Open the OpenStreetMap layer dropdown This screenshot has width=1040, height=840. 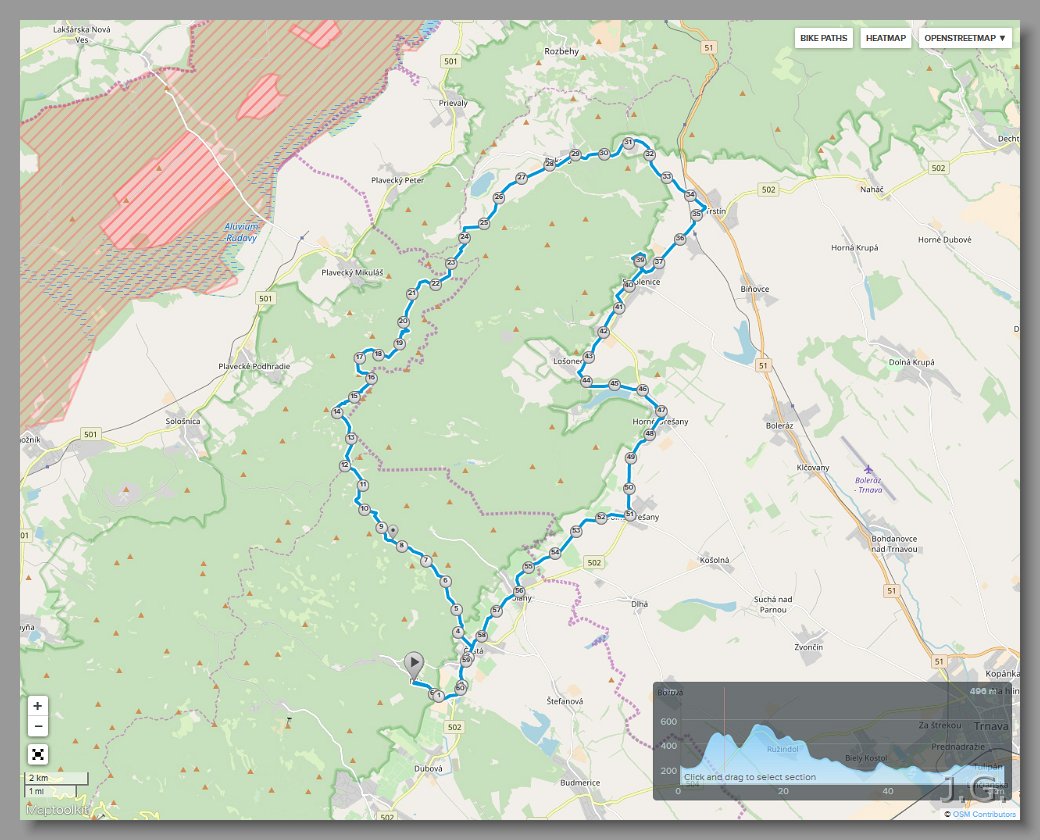[x=964, y=38]
